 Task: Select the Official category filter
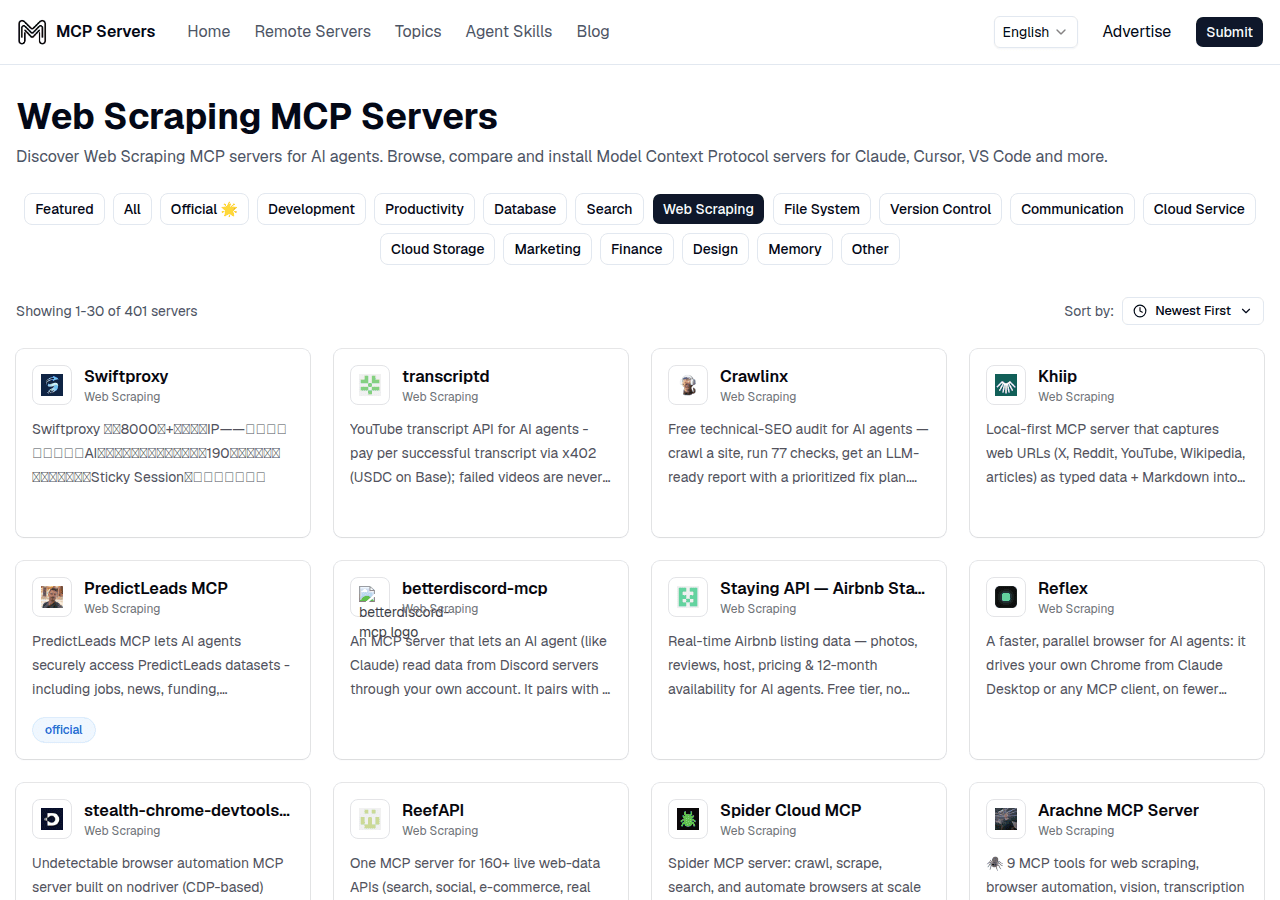click(x=204, y=209)
